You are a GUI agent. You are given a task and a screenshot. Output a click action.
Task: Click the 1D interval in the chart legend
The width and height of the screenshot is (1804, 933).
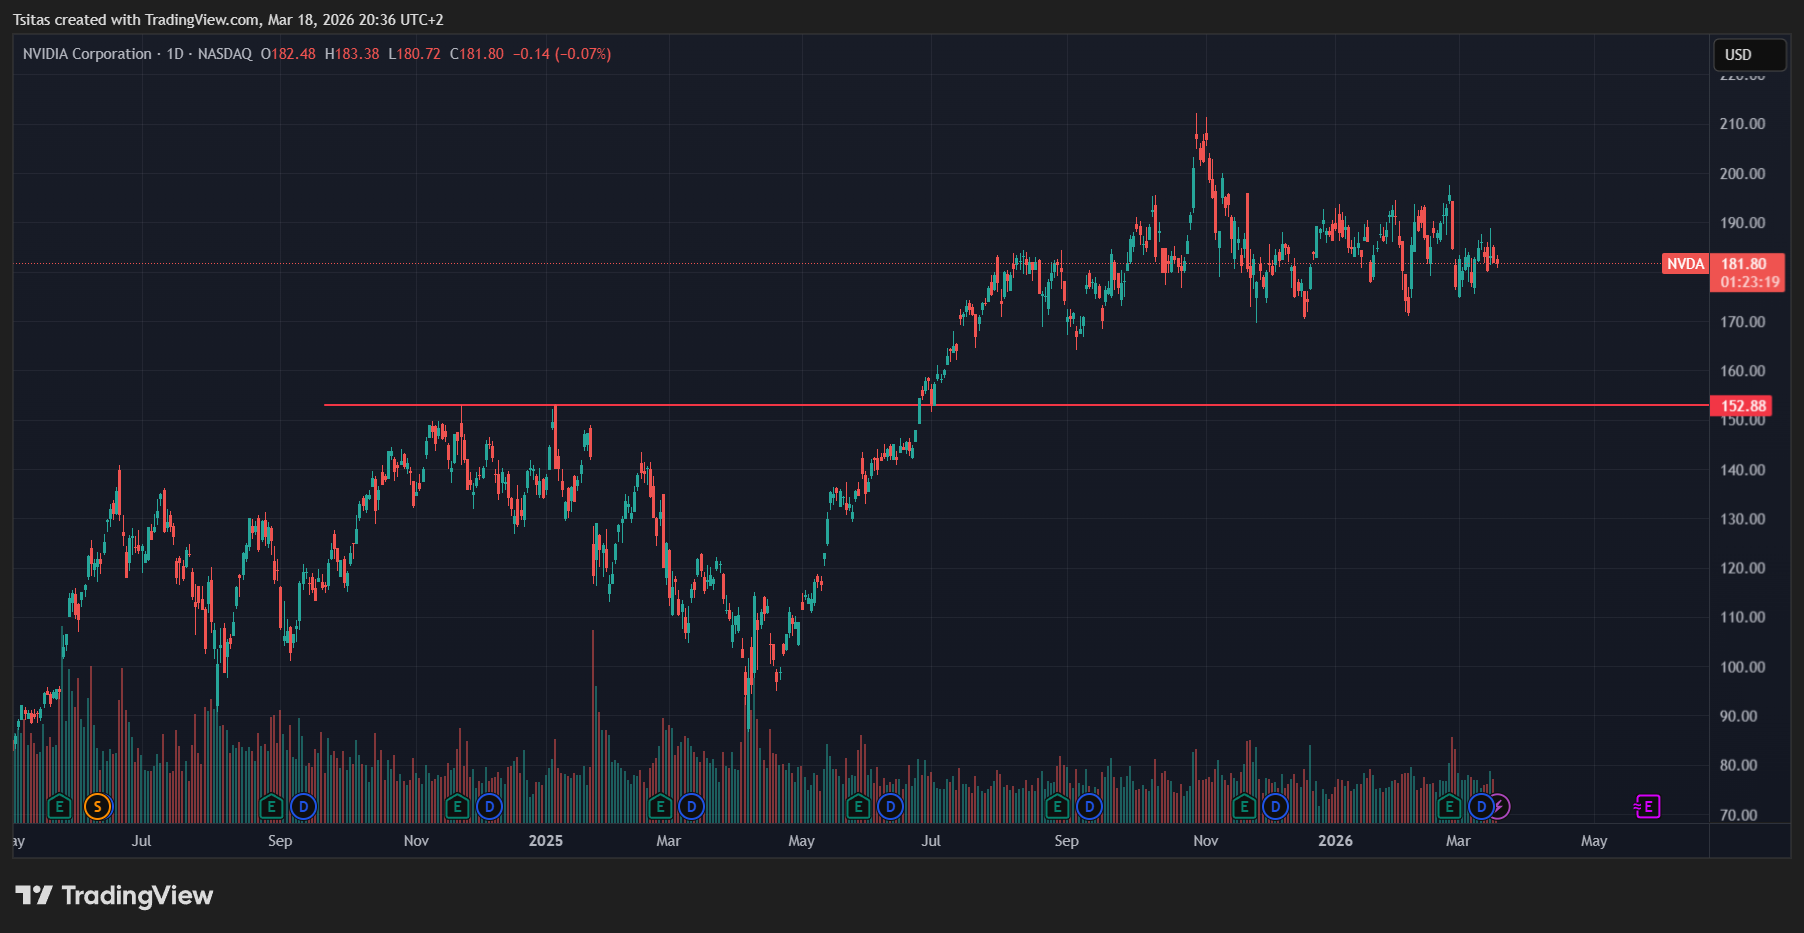coord(175,54)
